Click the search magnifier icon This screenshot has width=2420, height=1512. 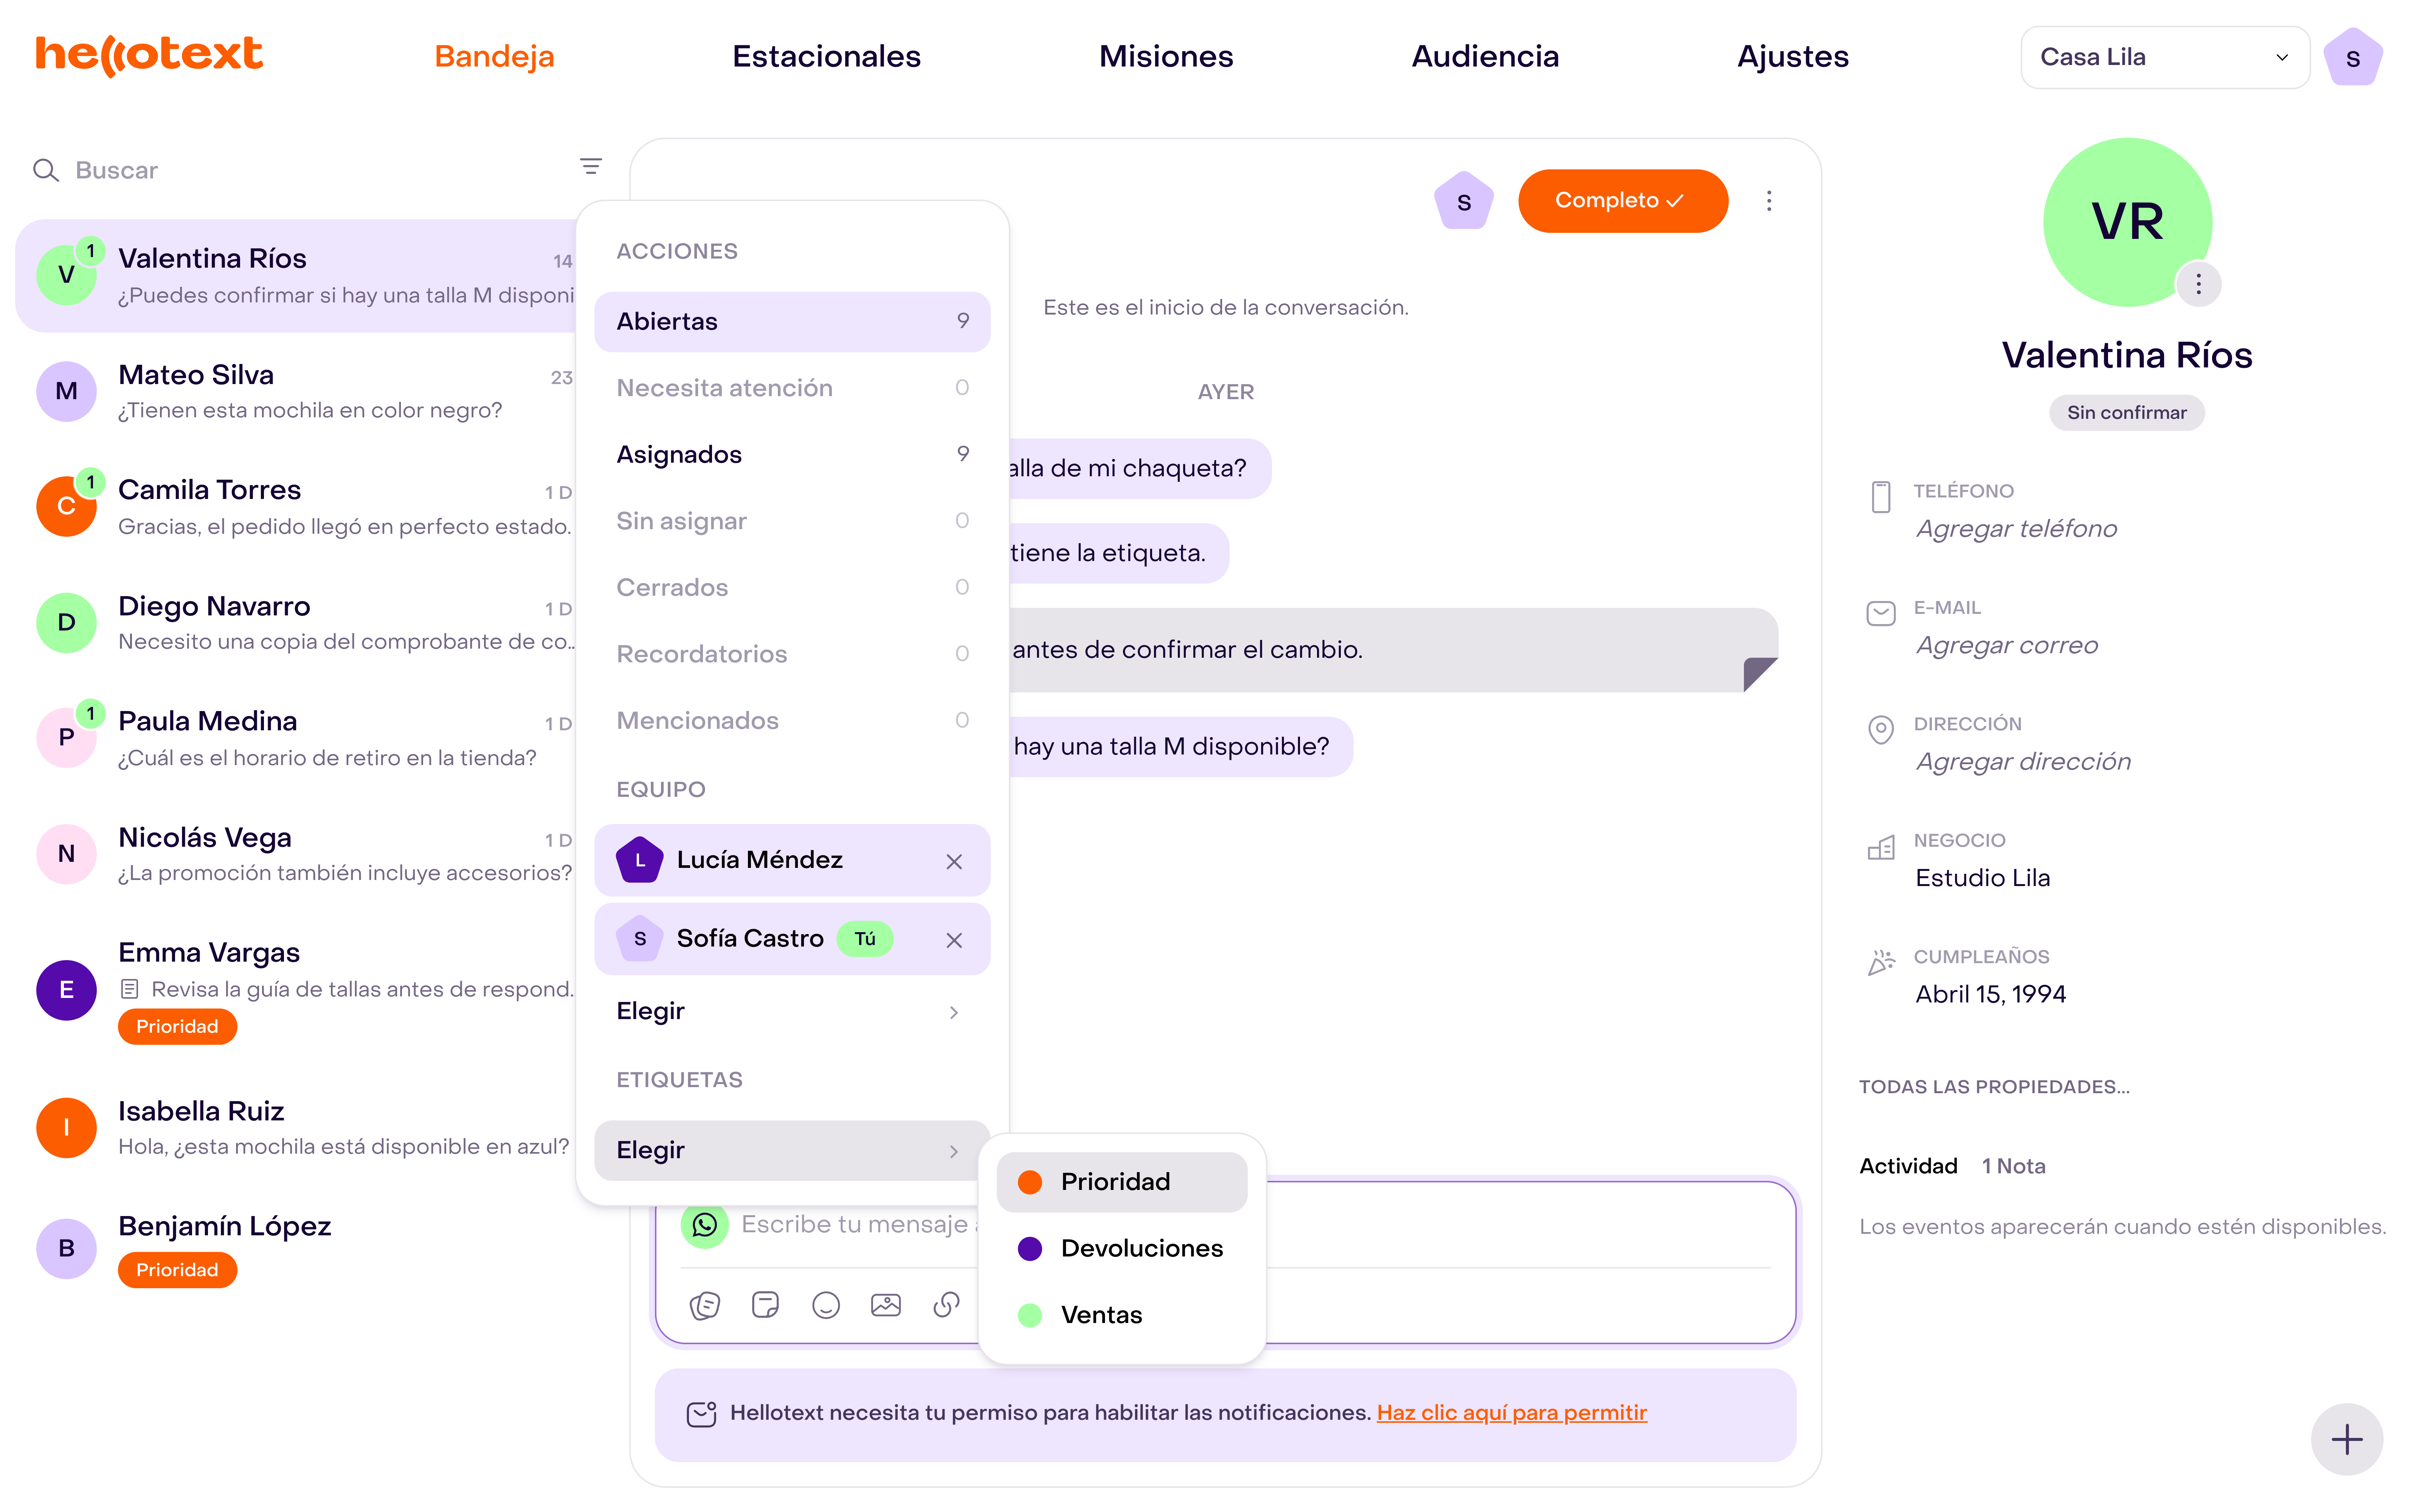click(46, 170)
